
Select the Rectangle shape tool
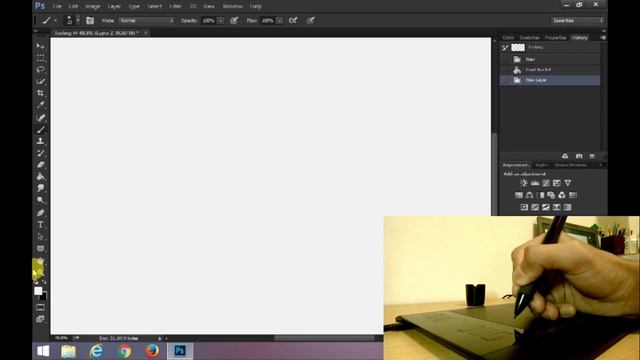(40, 248)
